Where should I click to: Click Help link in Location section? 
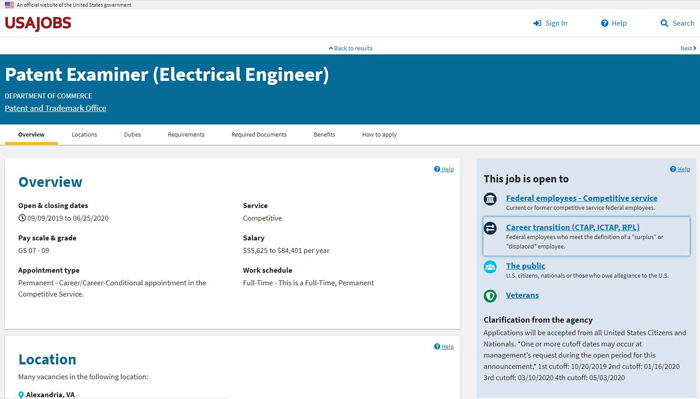click(444, 347)
